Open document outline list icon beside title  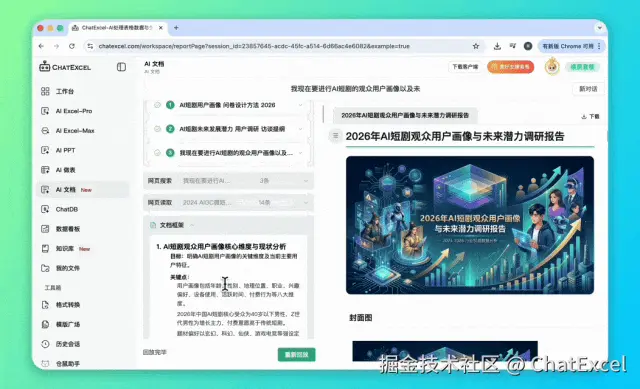point(336,136)
